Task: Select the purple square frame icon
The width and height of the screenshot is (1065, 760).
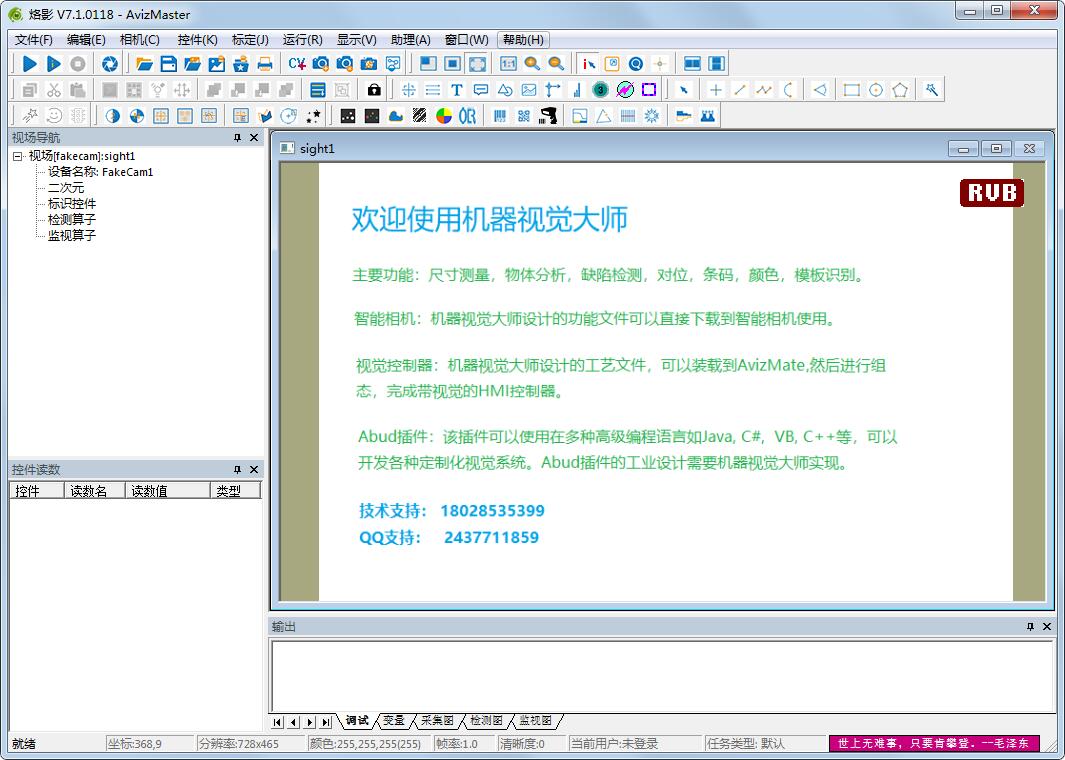Action: (x=649, y=90)
